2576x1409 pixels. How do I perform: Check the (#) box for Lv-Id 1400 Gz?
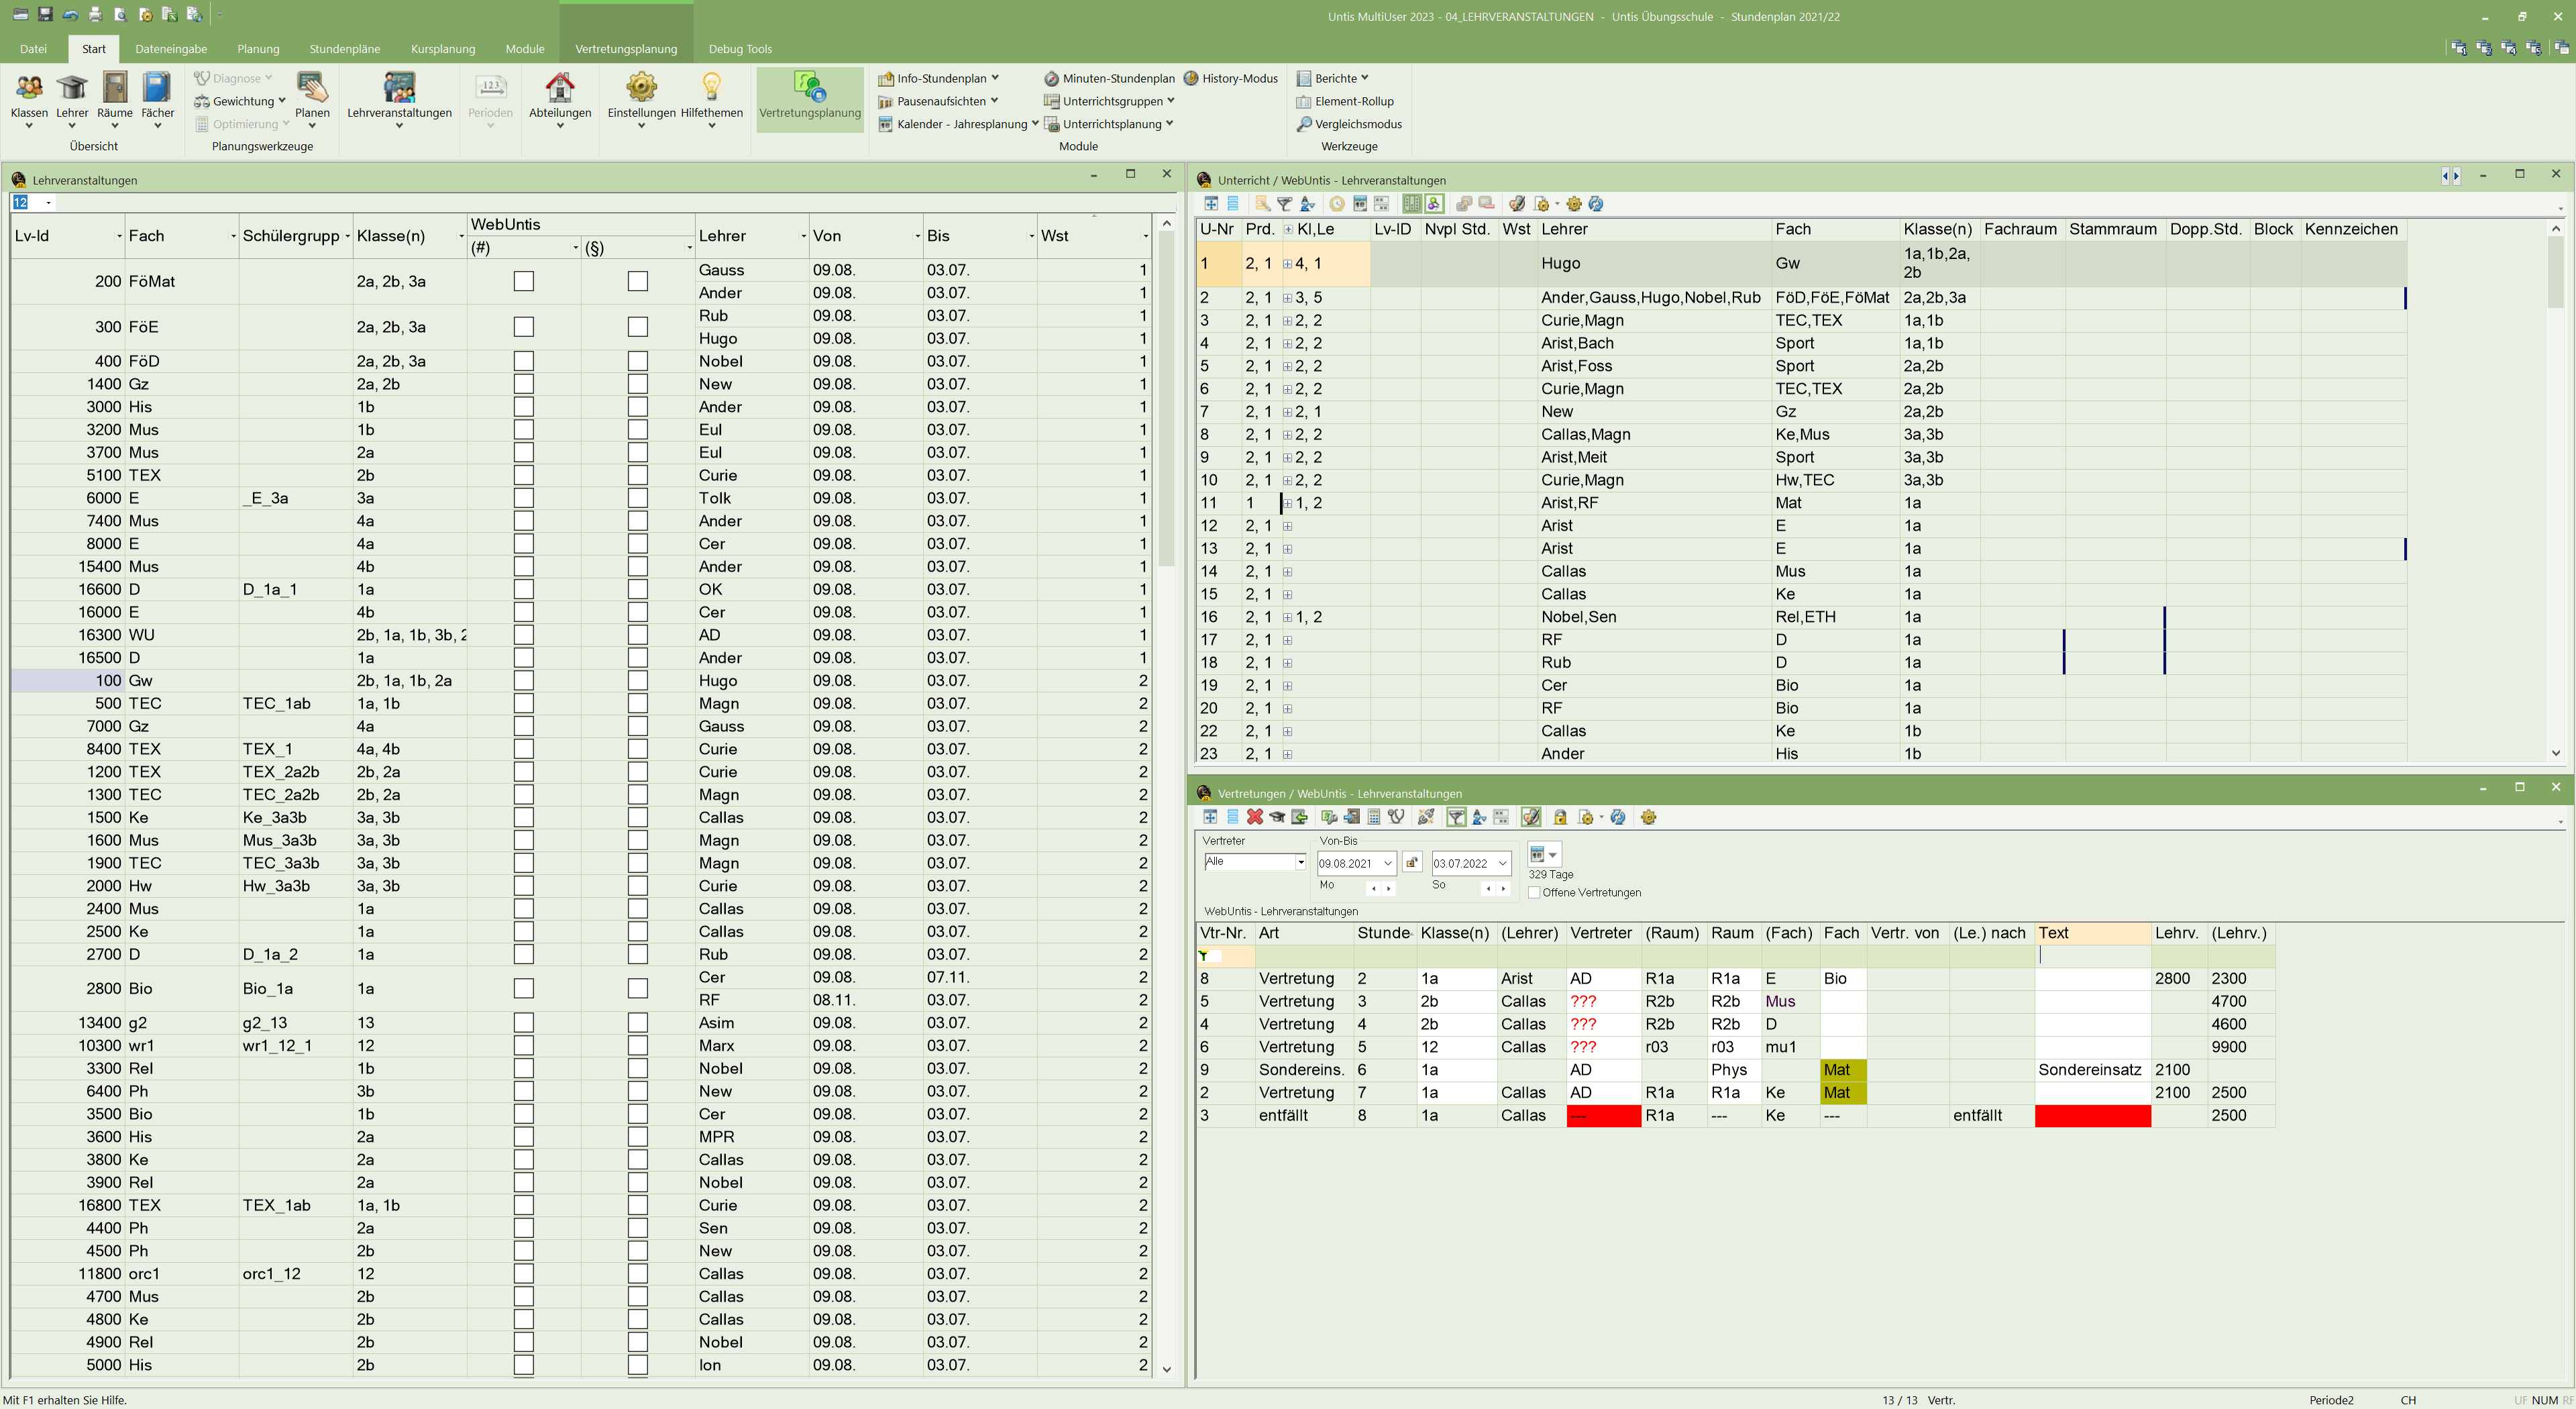[x=524, y=384]
